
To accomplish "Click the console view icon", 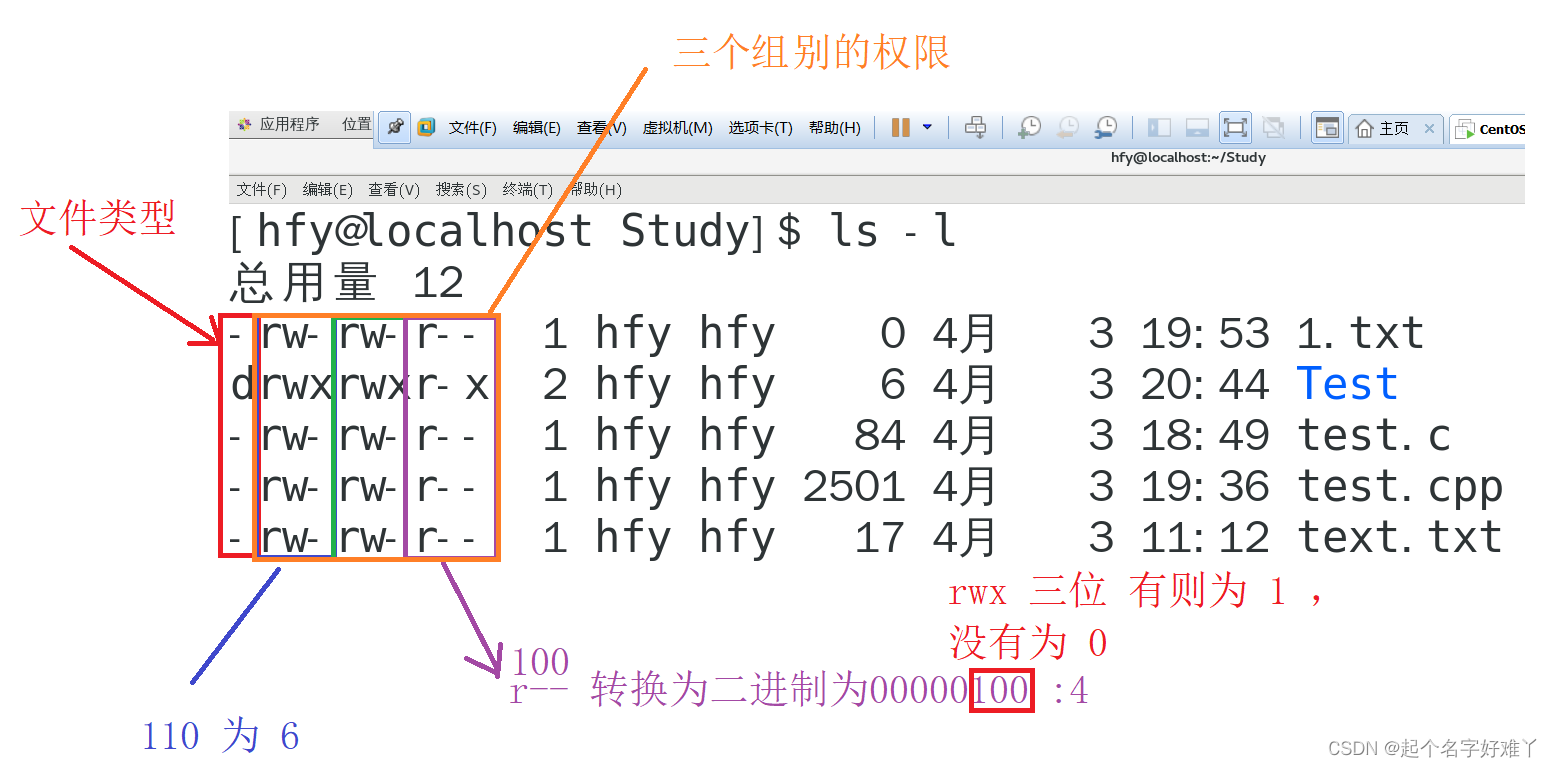I will pyautogui.click(x=1327, y=128).
